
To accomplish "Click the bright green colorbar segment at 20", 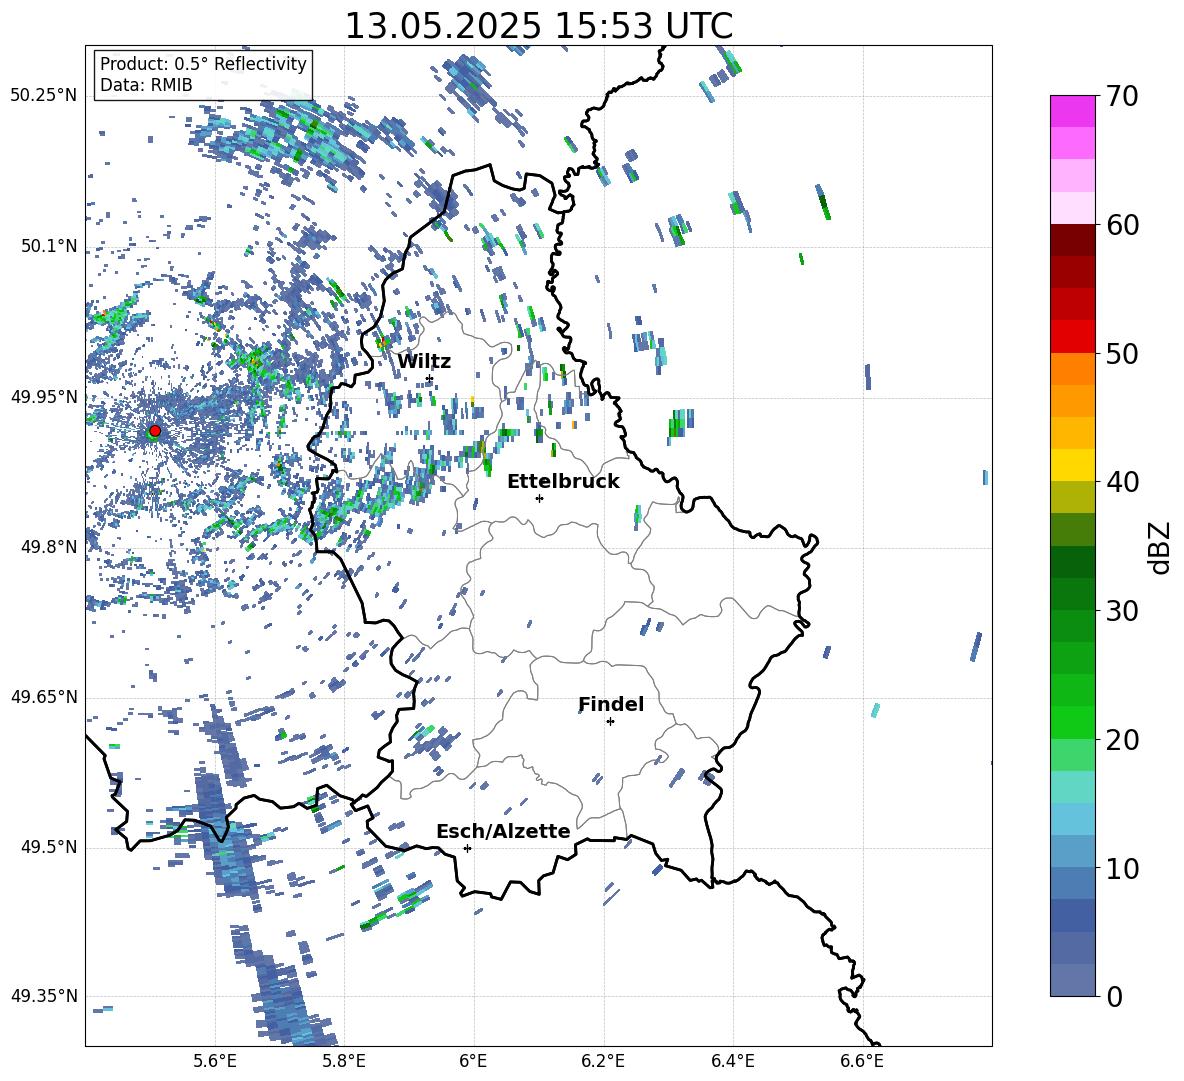I will [x=1073, y=722].
